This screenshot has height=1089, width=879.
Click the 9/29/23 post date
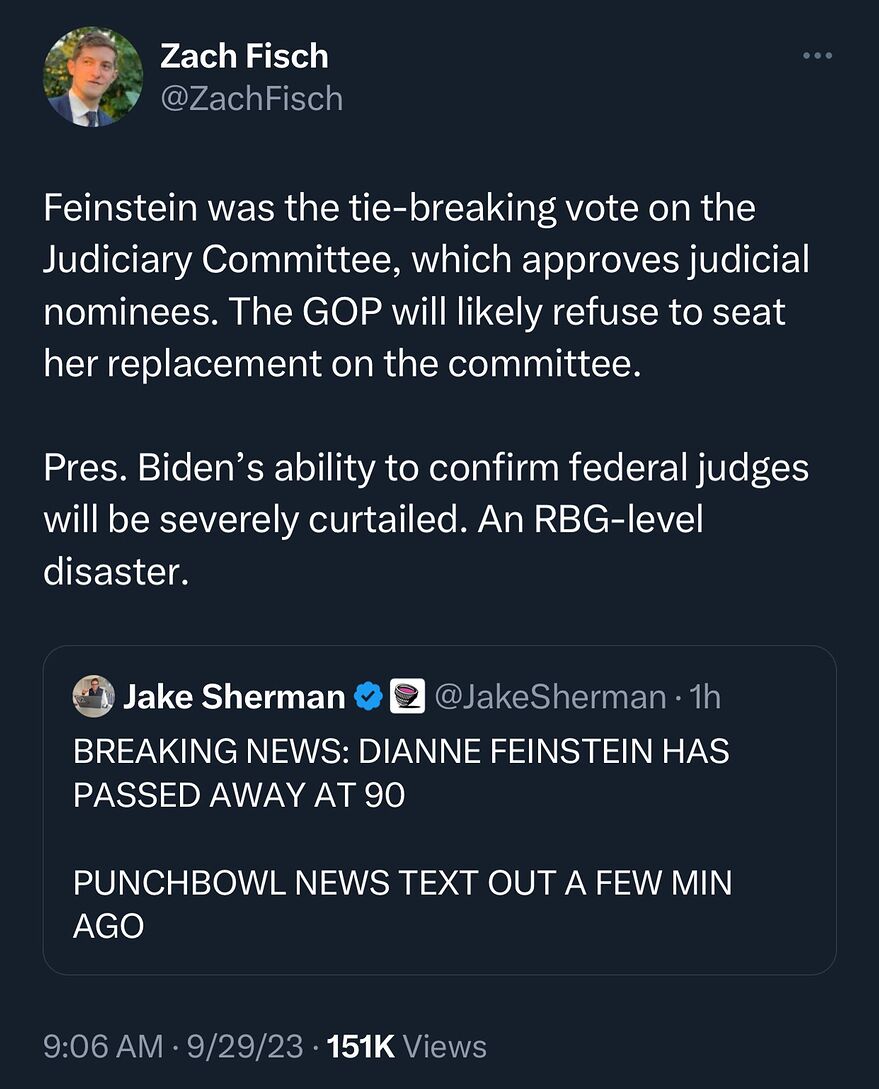click(244, 1046)
